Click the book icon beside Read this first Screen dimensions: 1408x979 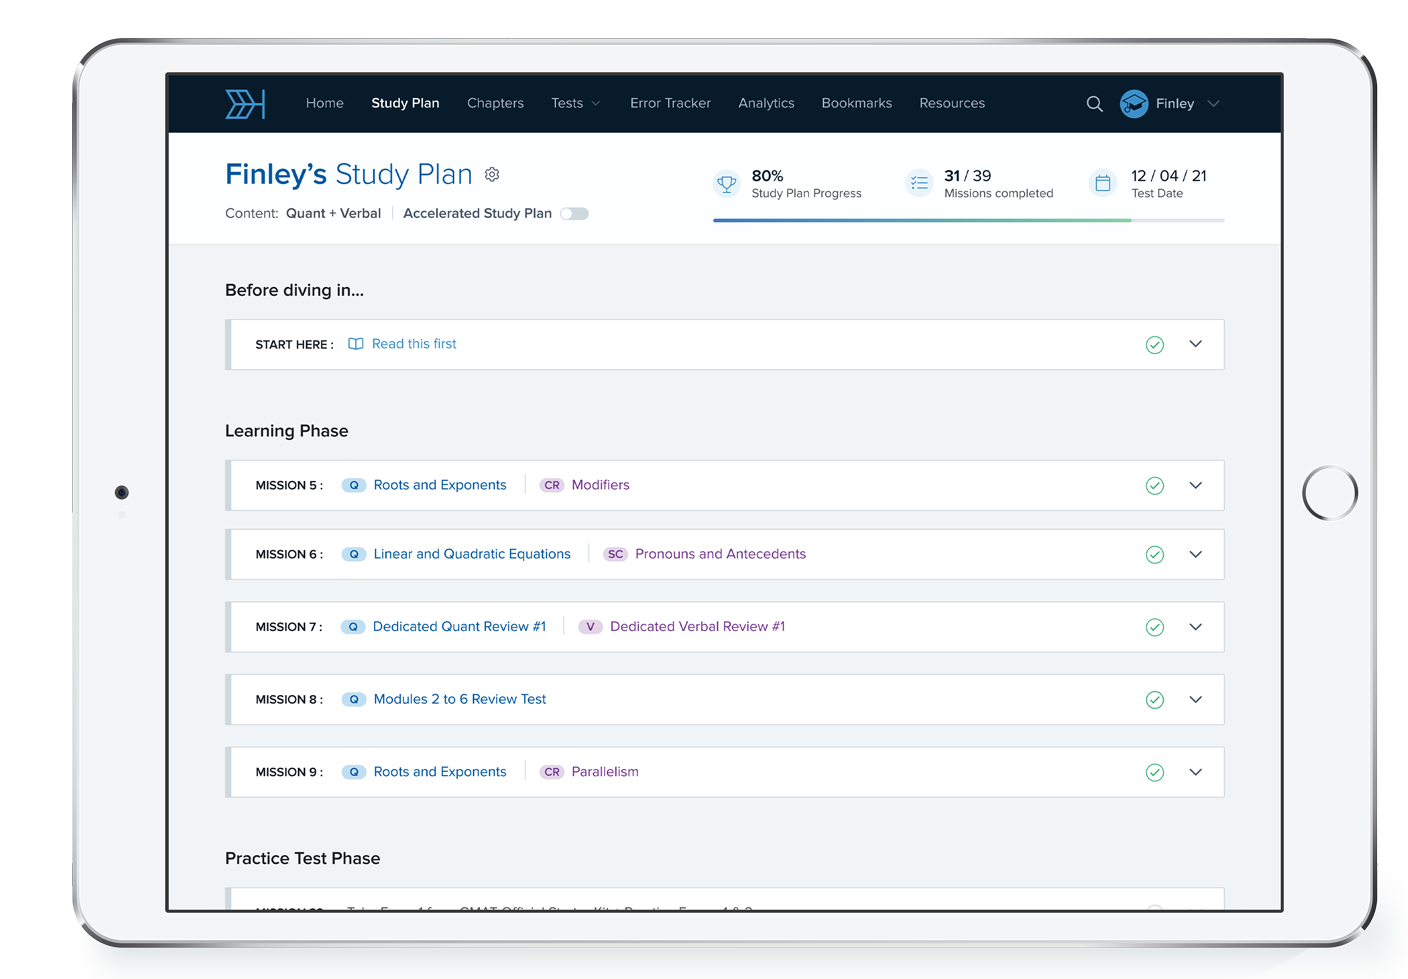click(x=355, y=344)
